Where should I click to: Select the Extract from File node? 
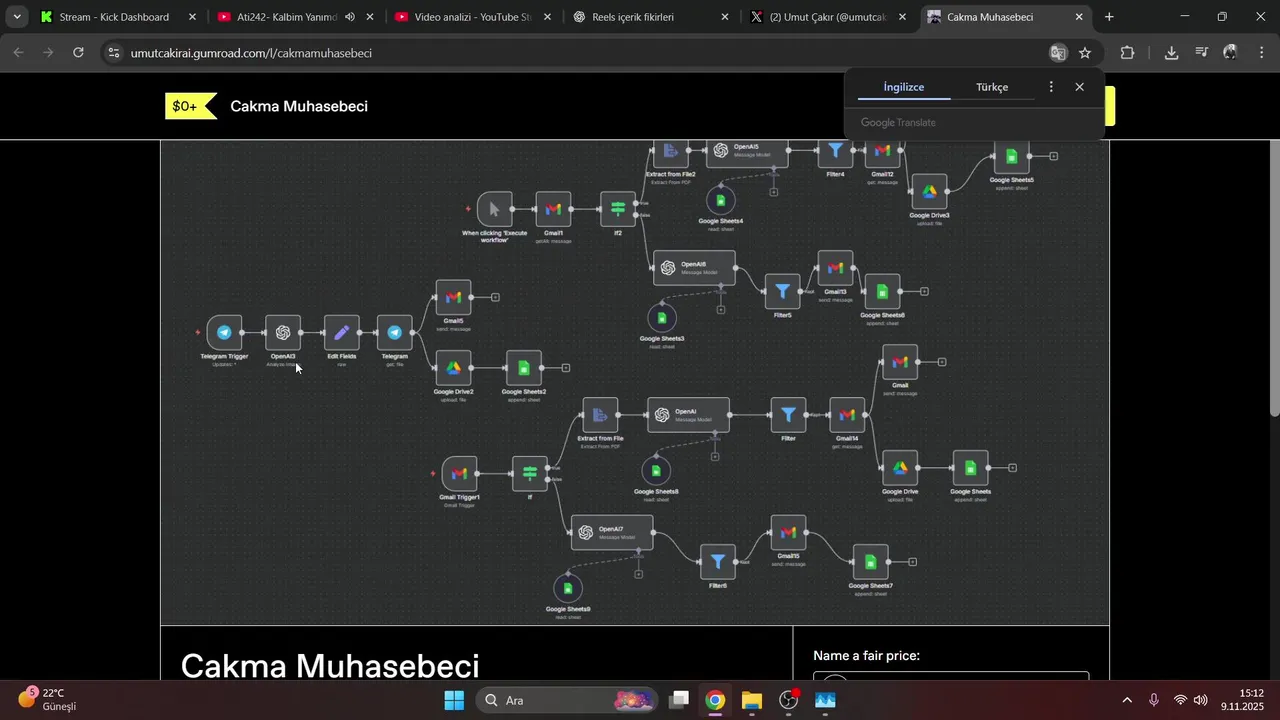(x=600, y=415)
